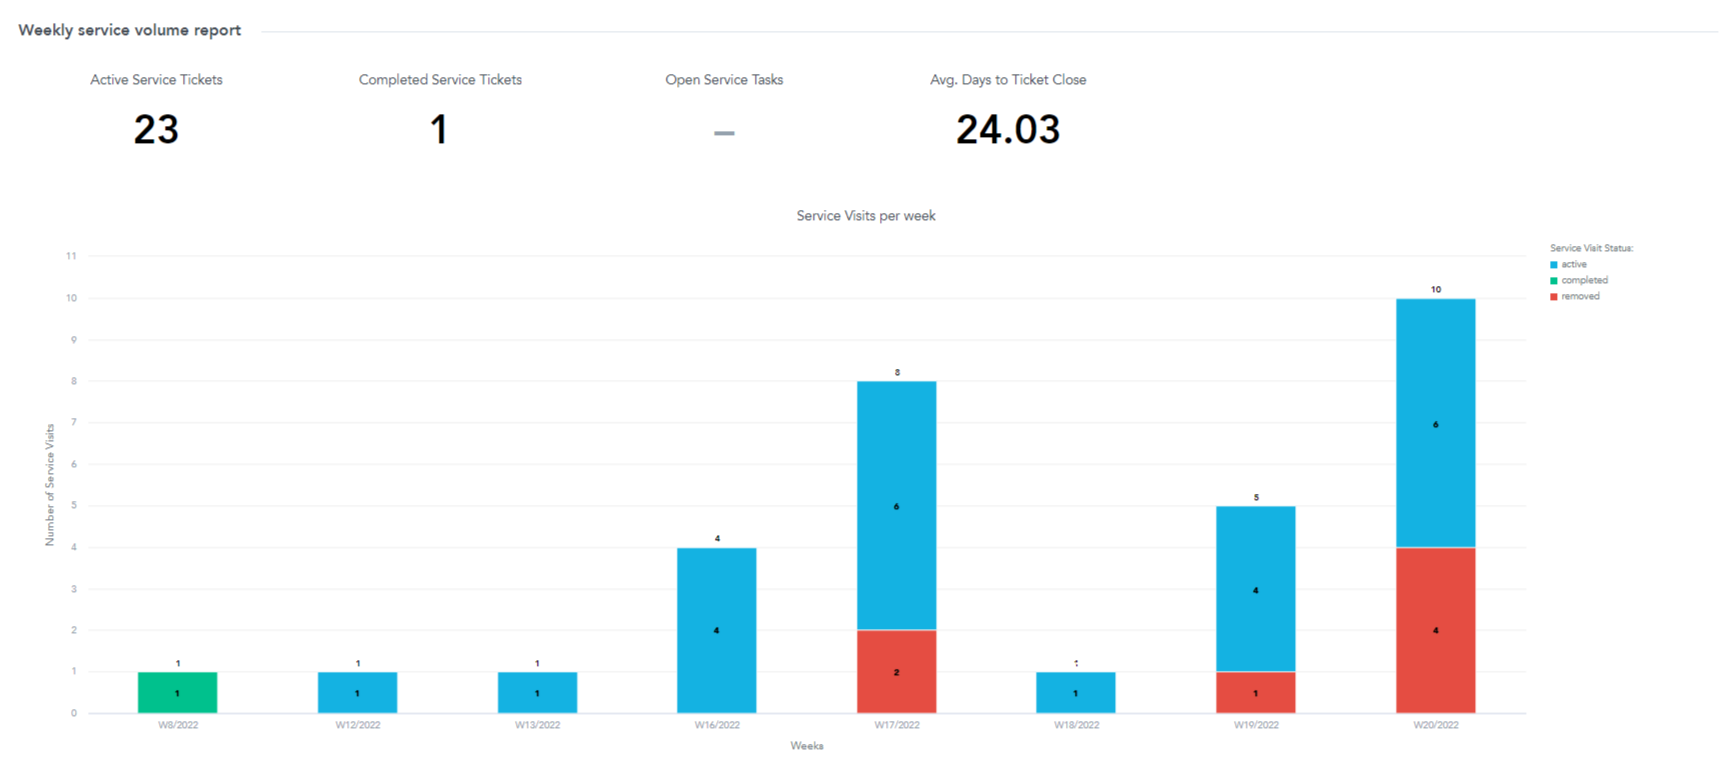Select the blue active bar for W16/2022
Screen dimensions: 1731x779
tap(717, 630)
